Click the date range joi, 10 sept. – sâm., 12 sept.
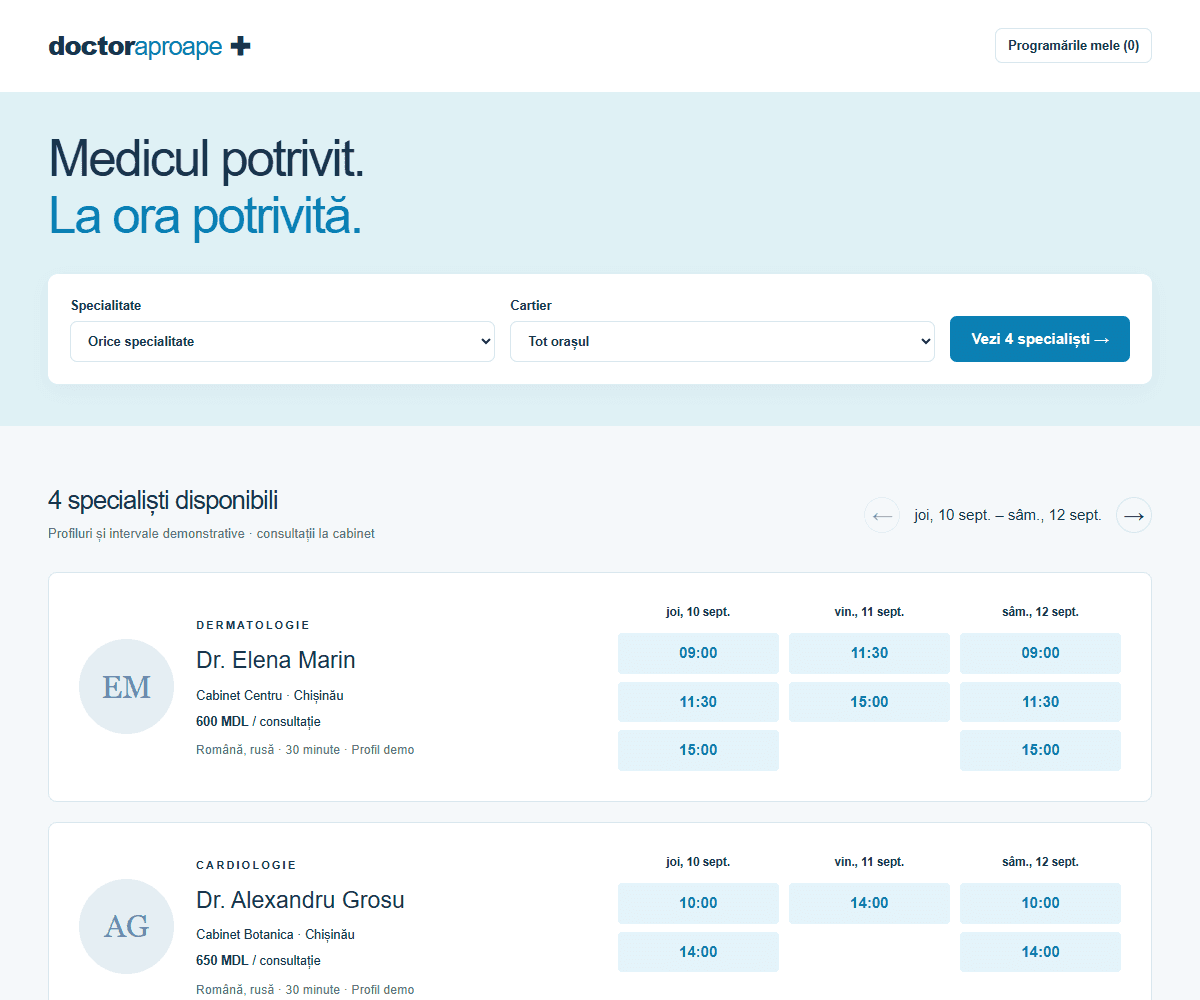This screenshot has height=1000, width=1200. click(1008, 515)
